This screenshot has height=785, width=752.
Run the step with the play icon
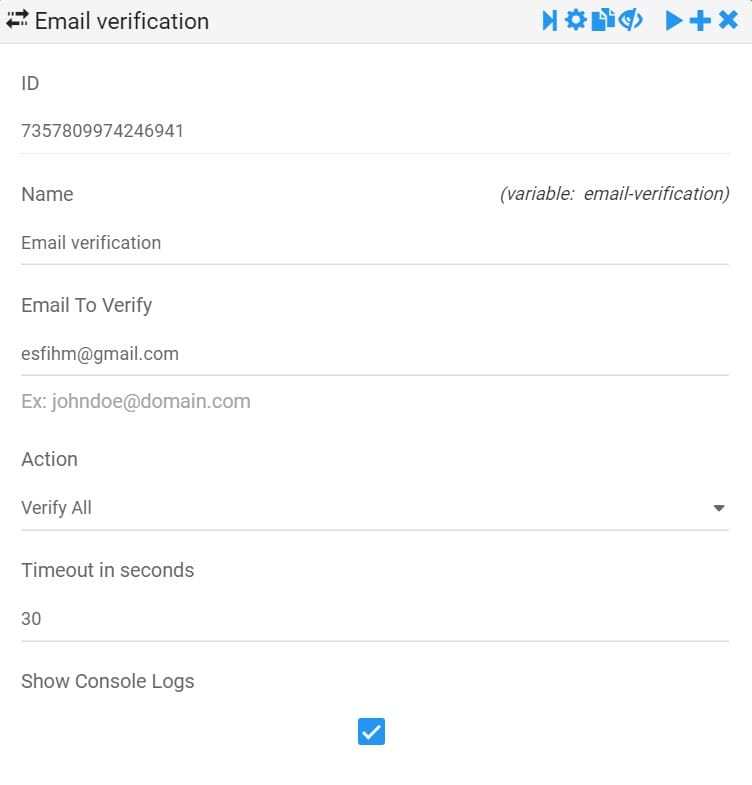[x=673, y=21]
